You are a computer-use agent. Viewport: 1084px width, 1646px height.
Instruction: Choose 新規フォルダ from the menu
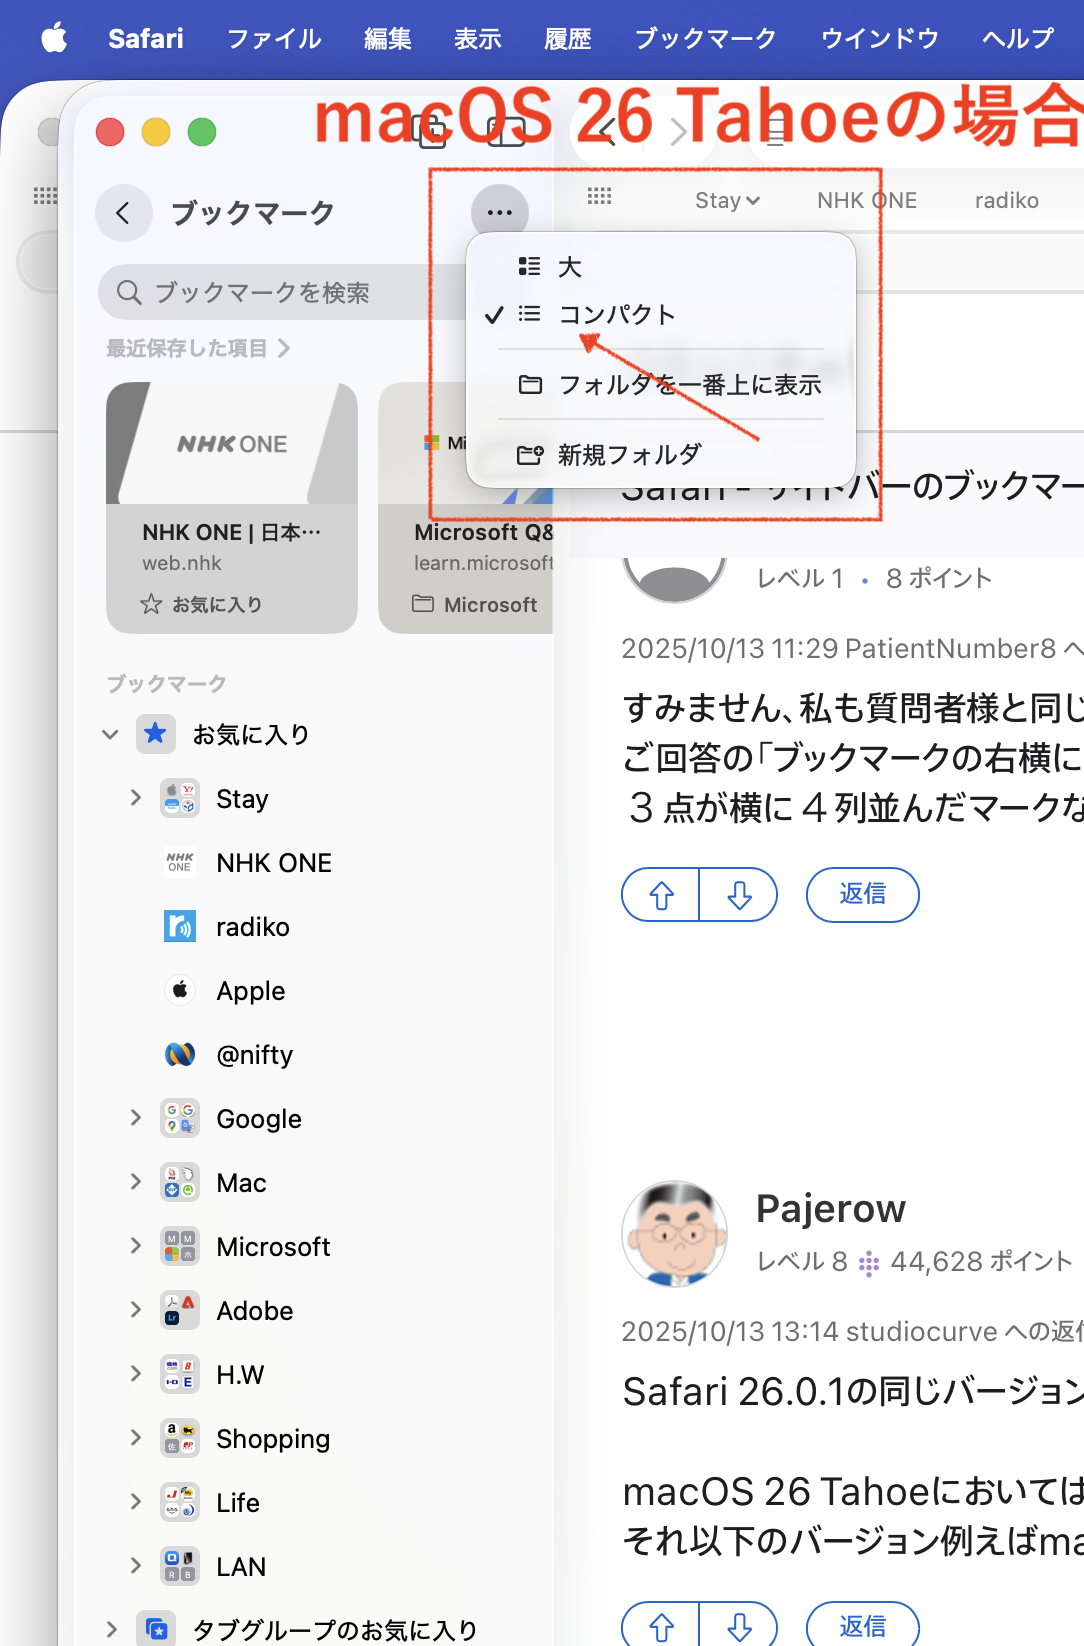tap(660, 454)
